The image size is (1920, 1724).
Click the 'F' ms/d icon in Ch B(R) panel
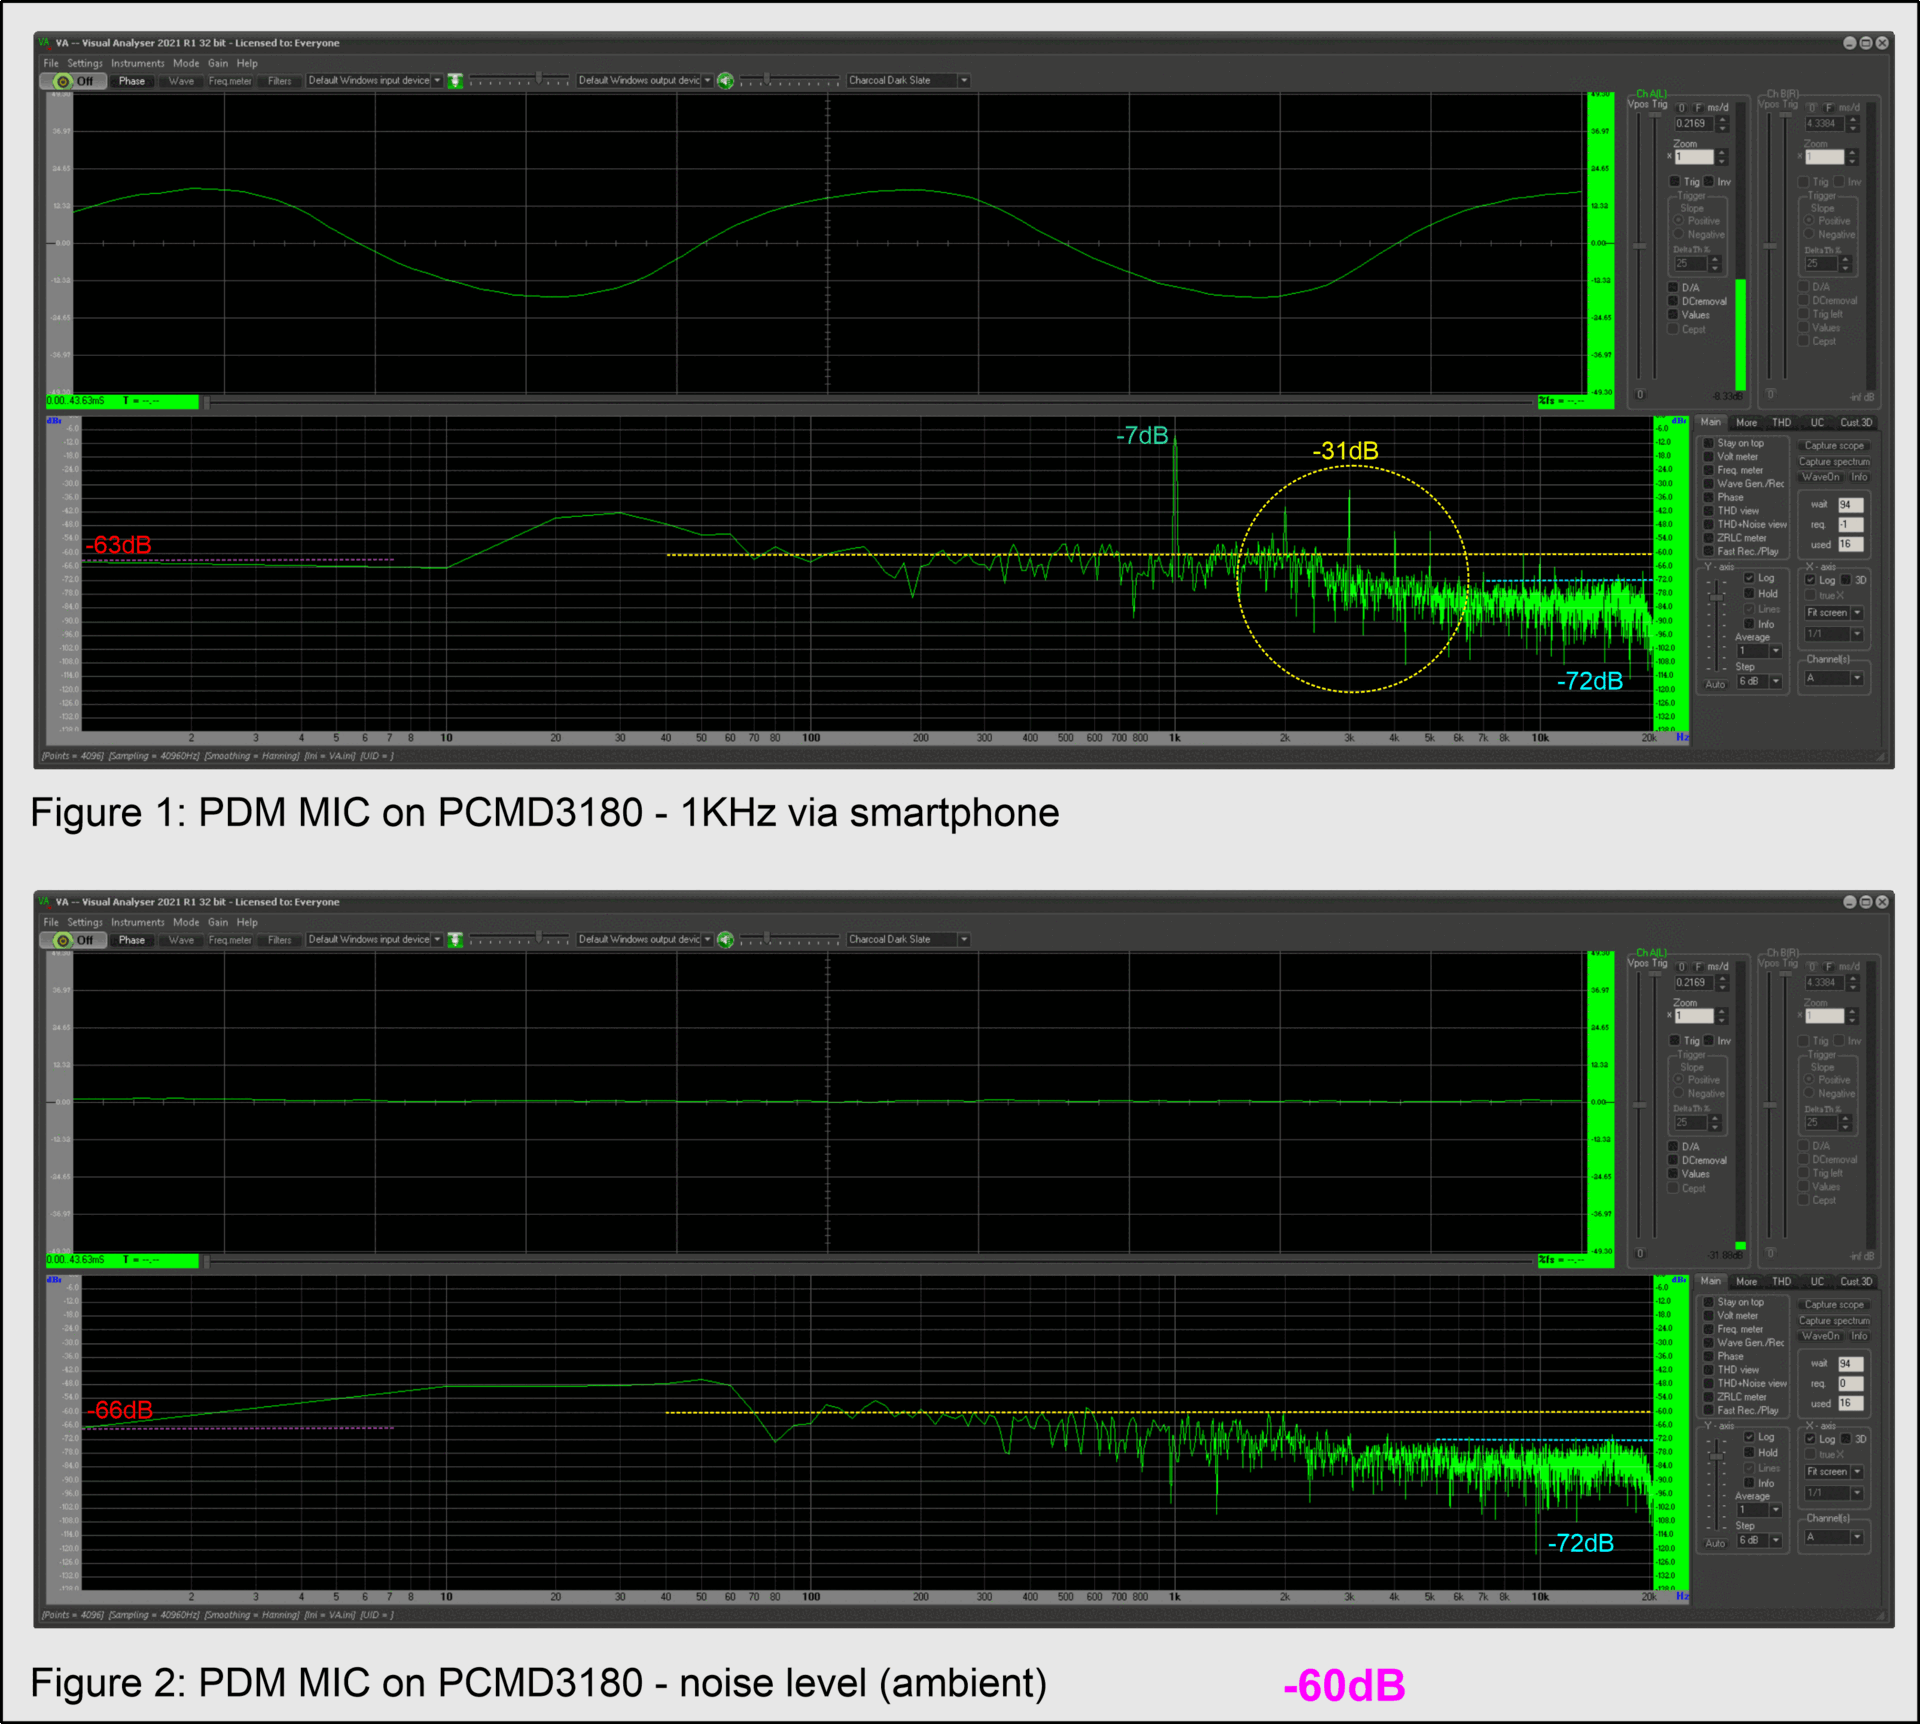point(1829,108)
